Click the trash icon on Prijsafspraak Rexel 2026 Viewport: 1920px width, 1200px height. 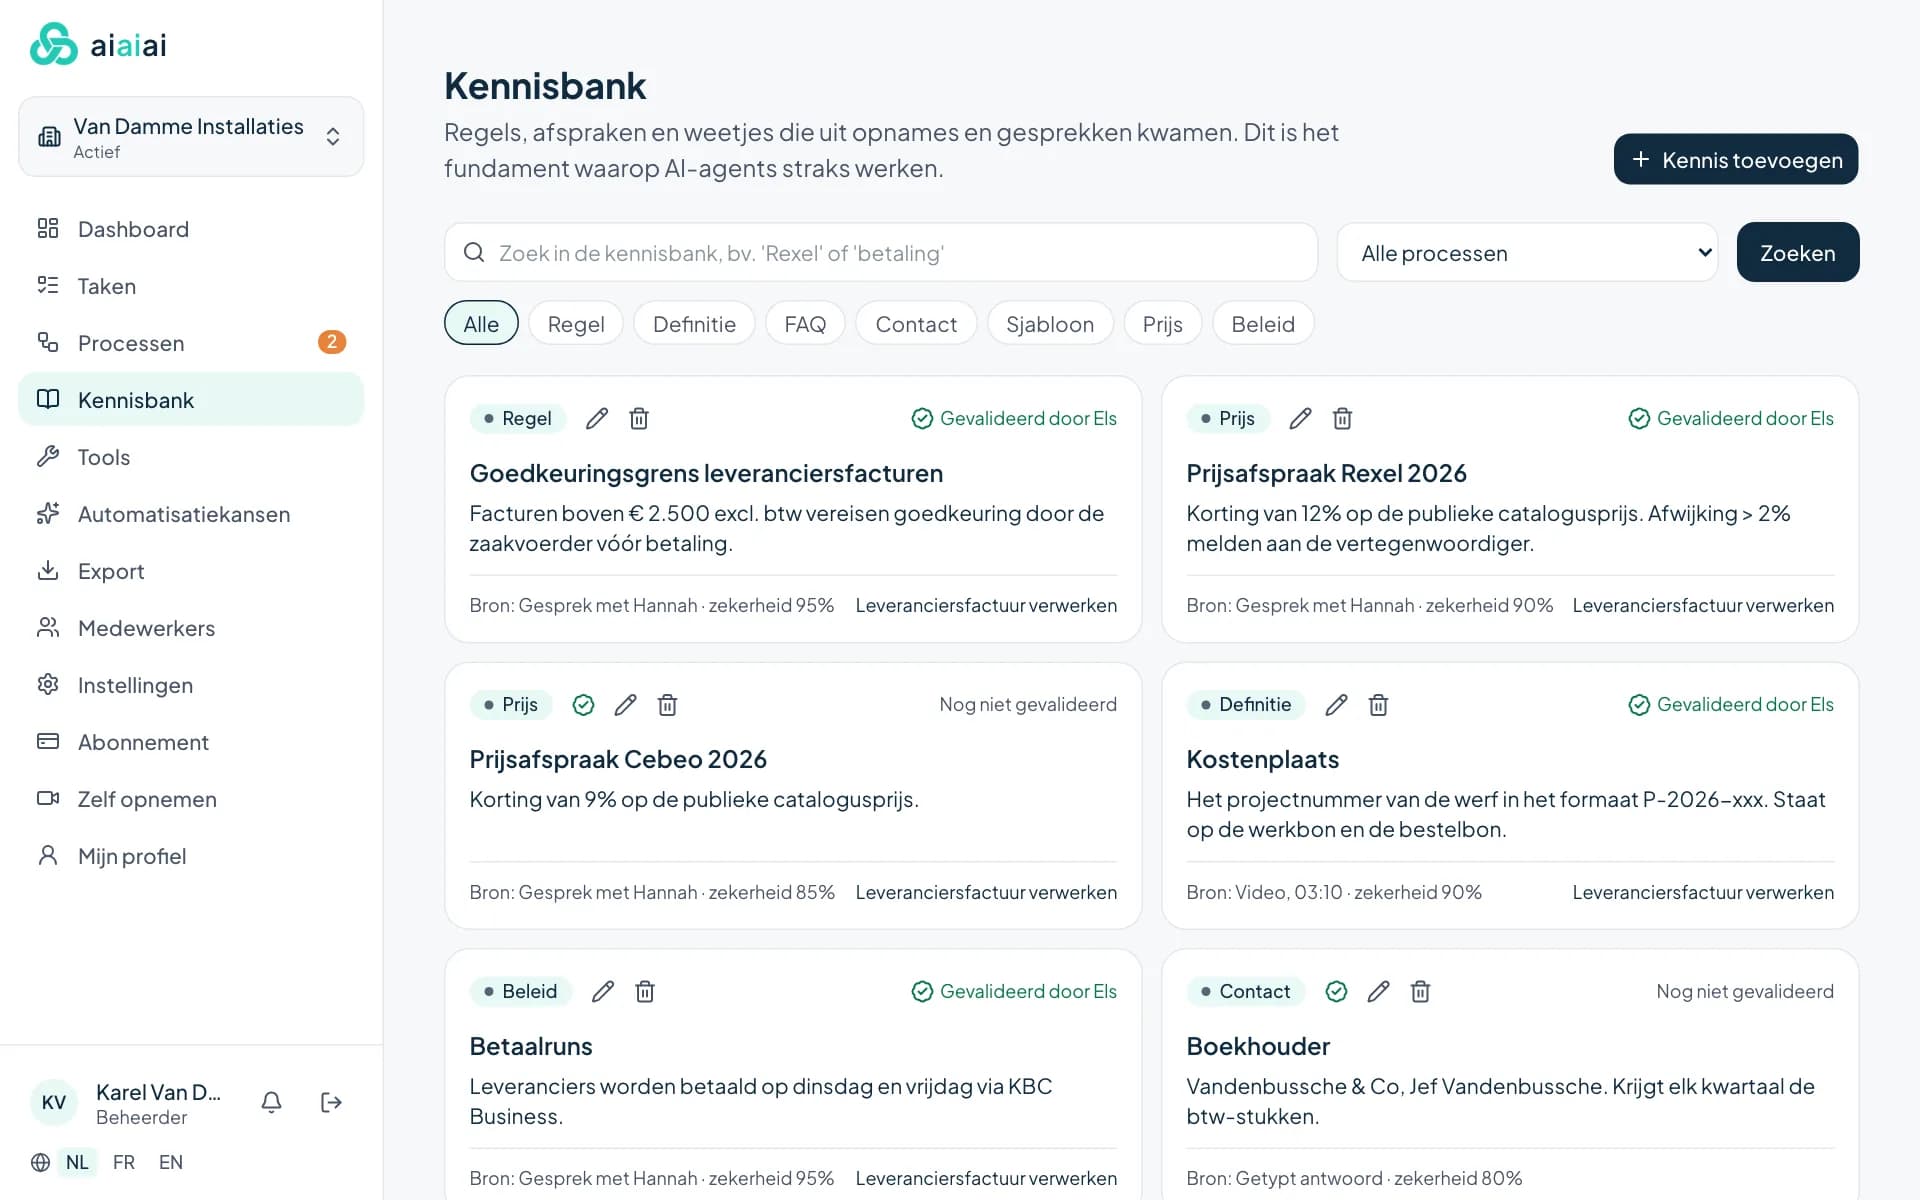pos(1342,419)
